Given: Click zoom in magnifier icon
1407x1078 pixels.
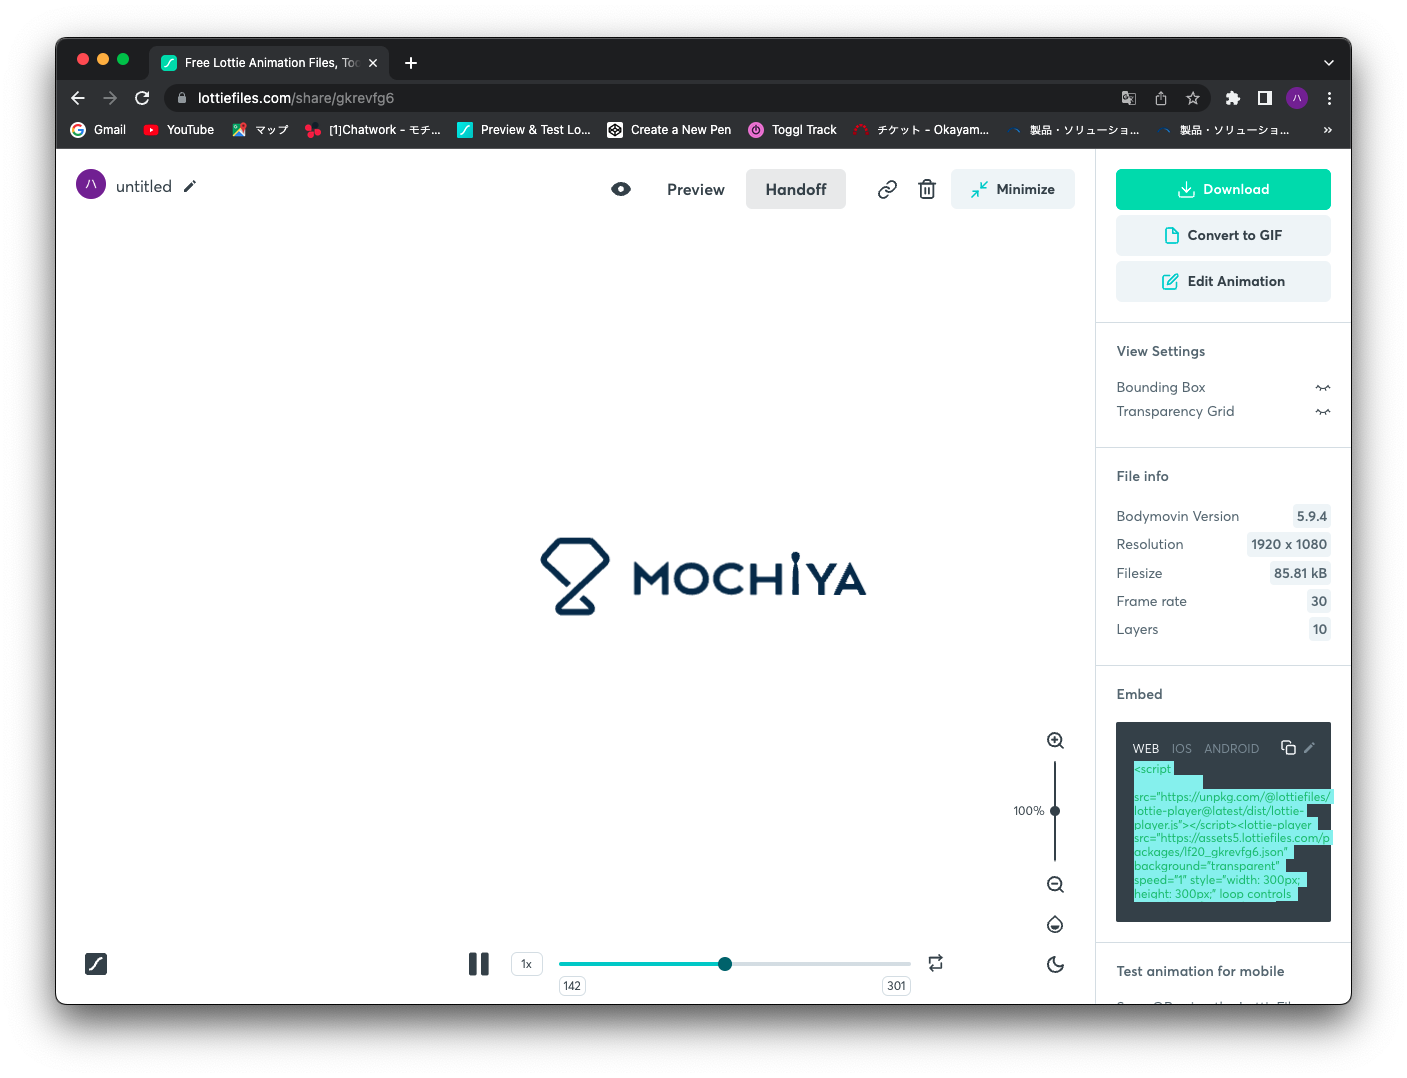Looking at the screenshot, I should 1055,740.
